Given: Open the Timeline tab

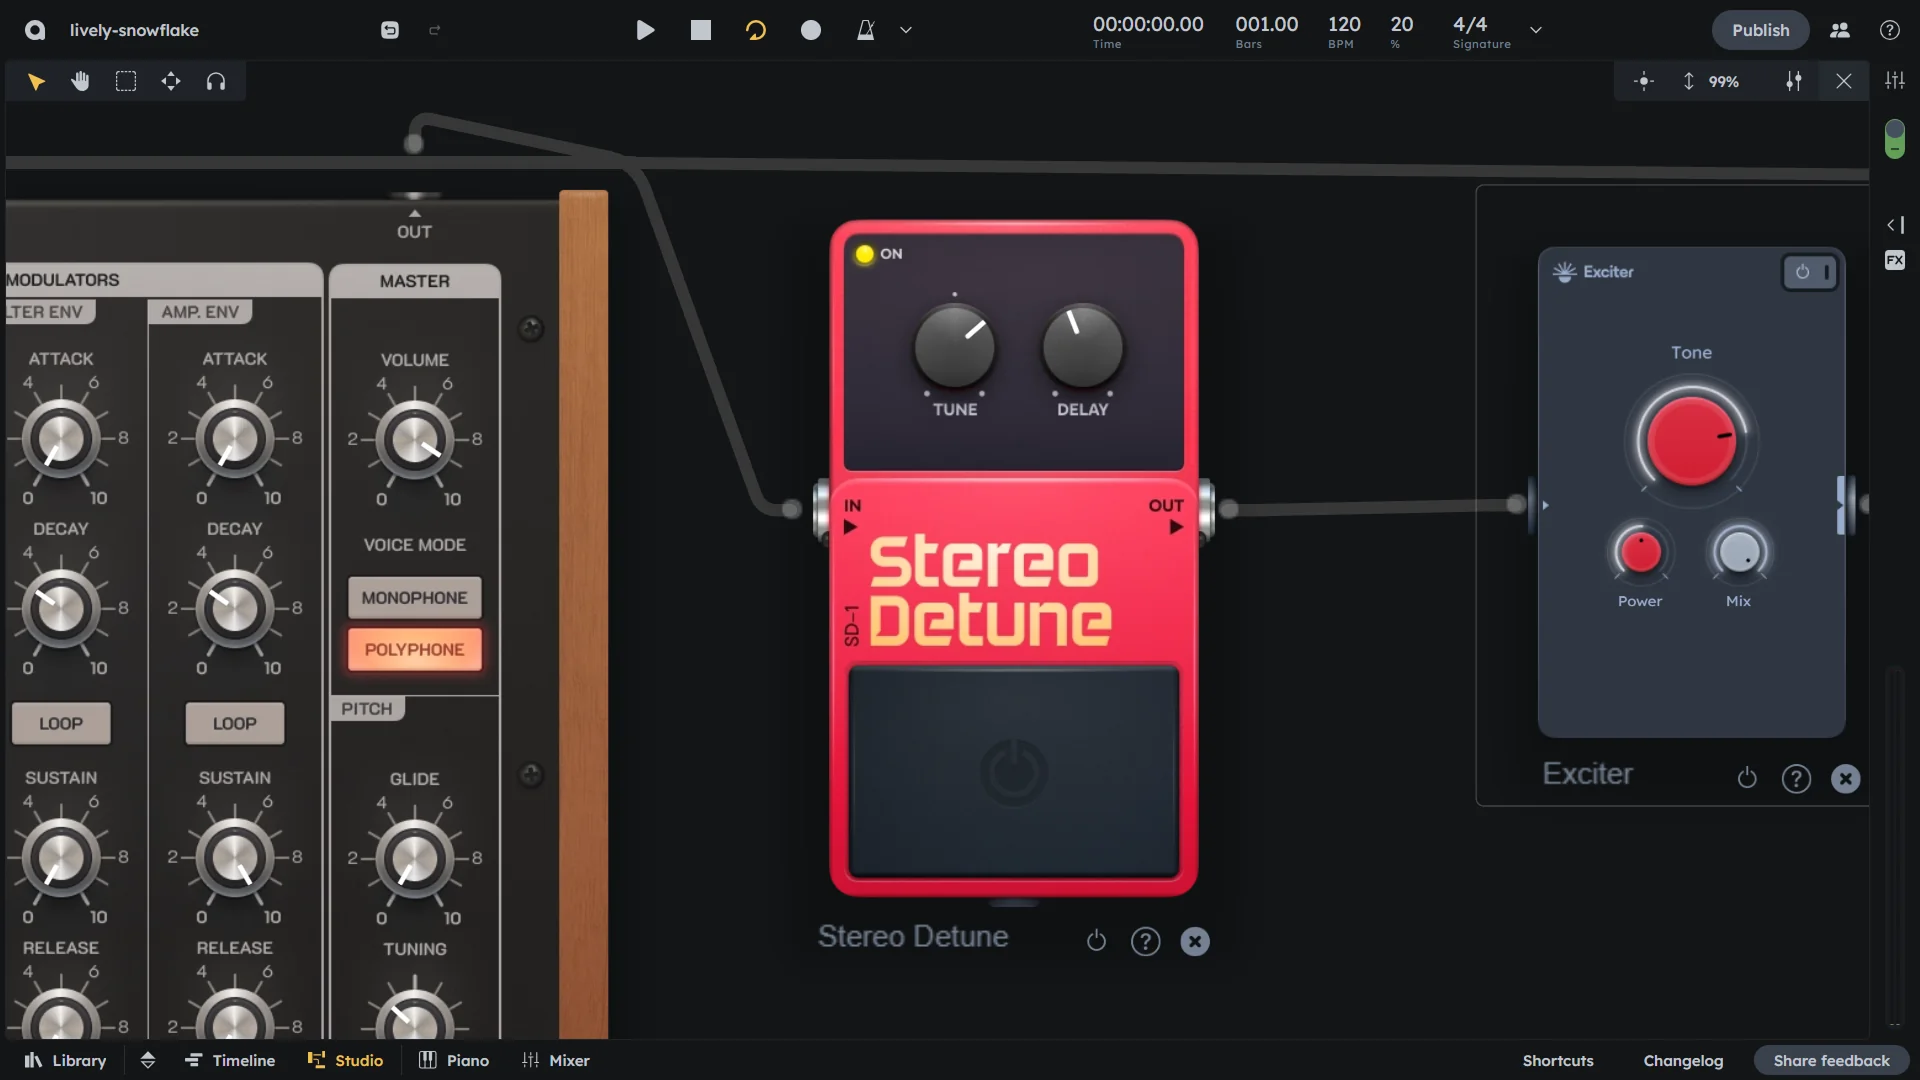Looking at the screenshot, I should tap(230, 1060).
